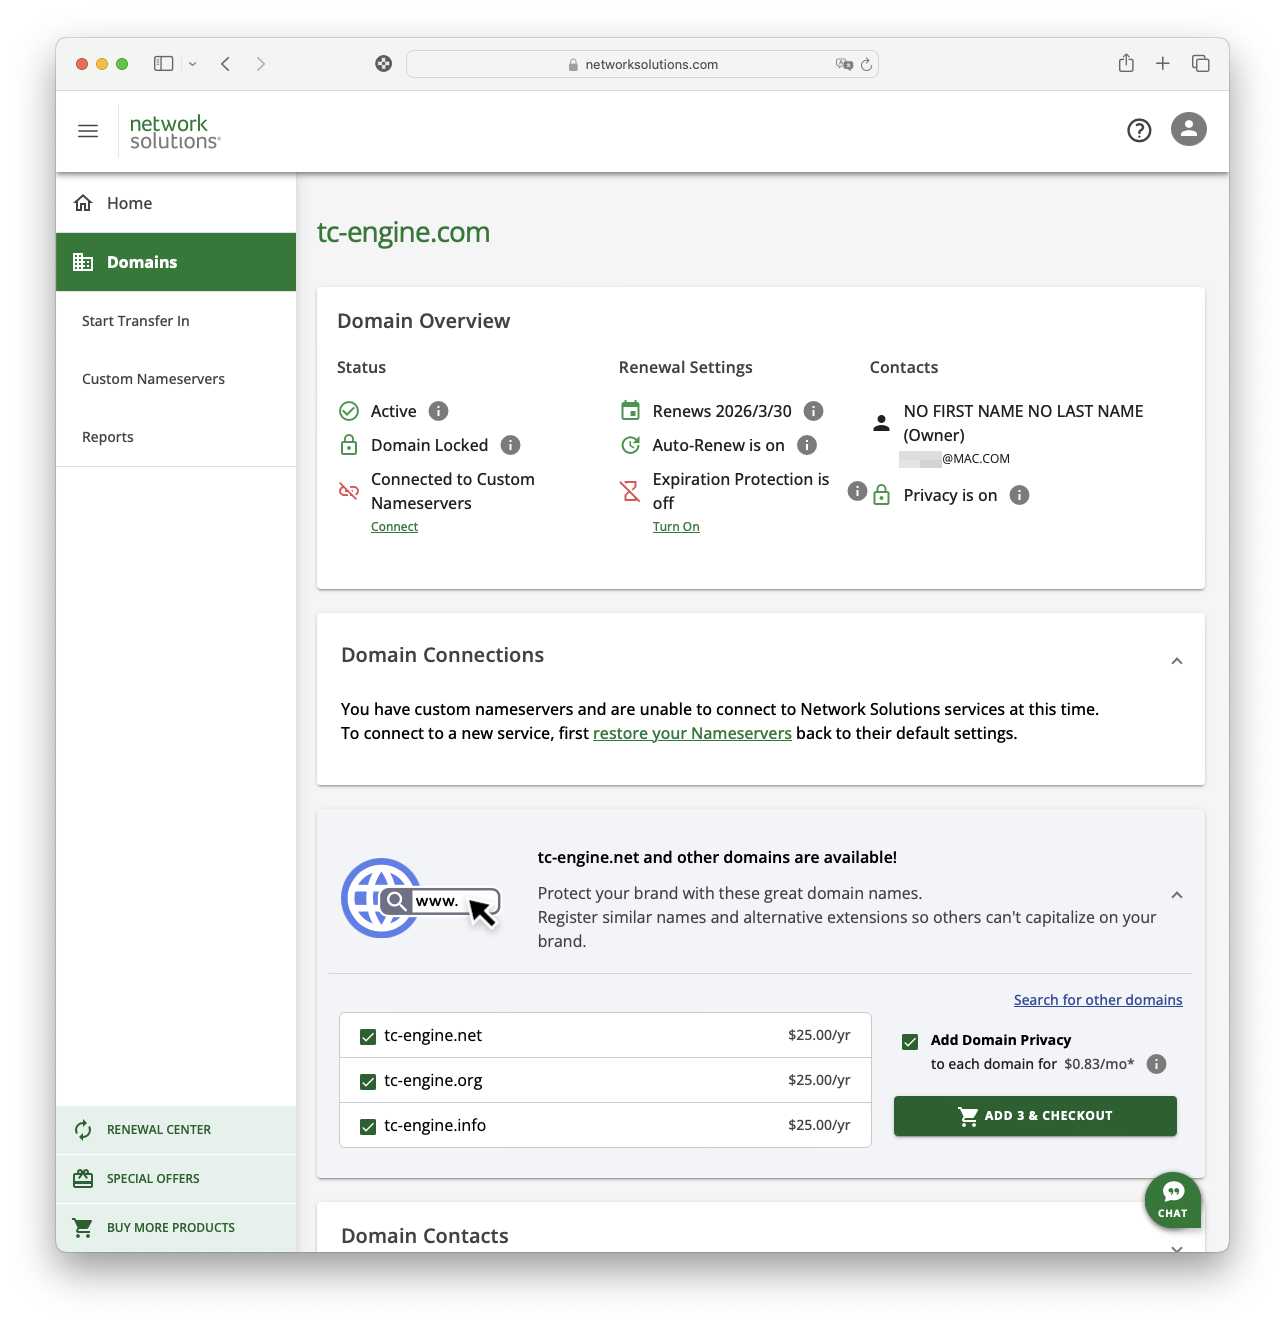The height and width of the screenshot is (1326, 1285).
Task: Click the Safari share icon
Action: [x=1126, y=64]
